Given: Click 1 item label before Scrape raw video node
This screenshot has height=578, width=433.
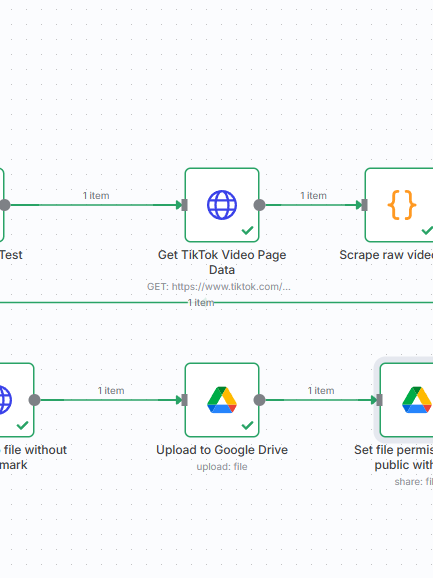Looking at the screenshot, I should [x=314, y=196].
